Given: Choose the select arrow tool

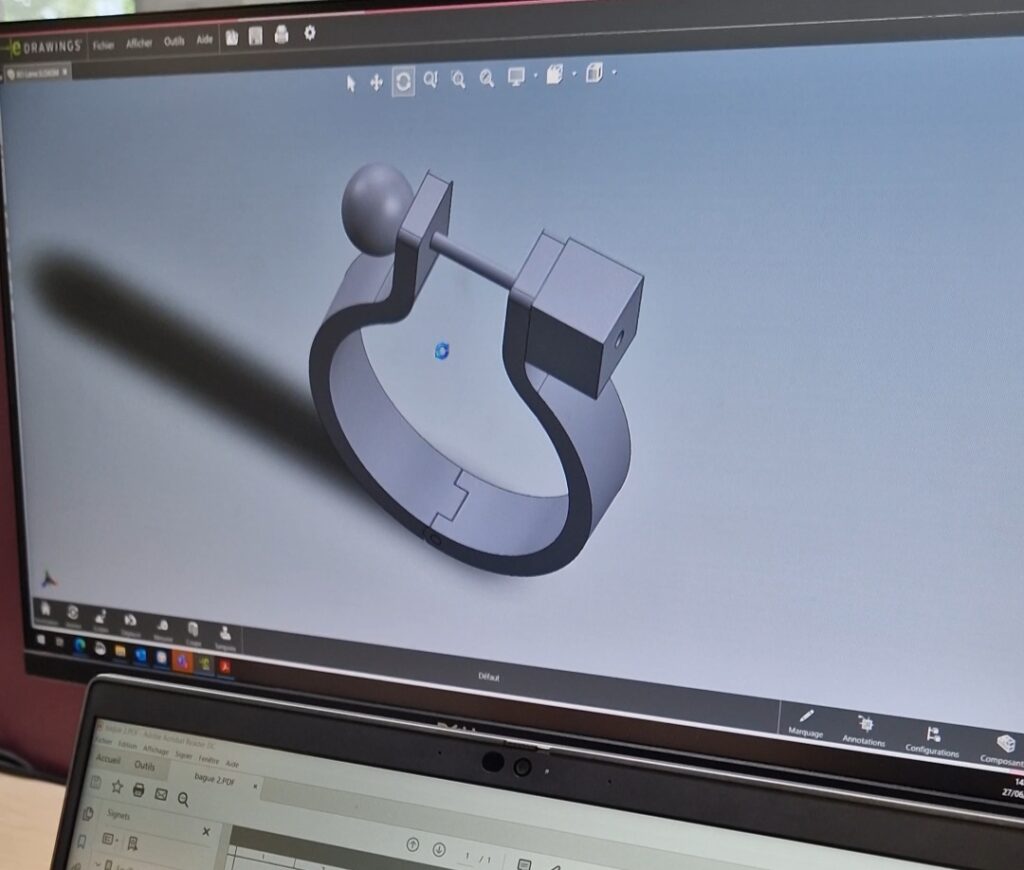Looking at the screenshot, I should point(351,84).
